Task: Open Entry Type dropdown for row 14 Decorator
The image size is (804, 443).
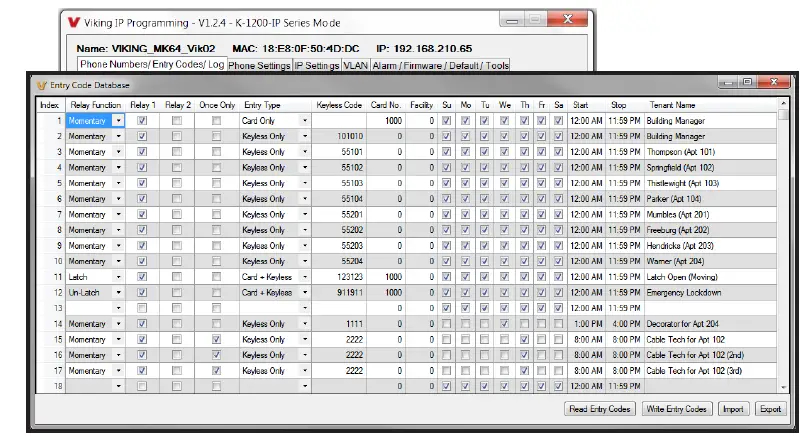Action: click(305, 324)
